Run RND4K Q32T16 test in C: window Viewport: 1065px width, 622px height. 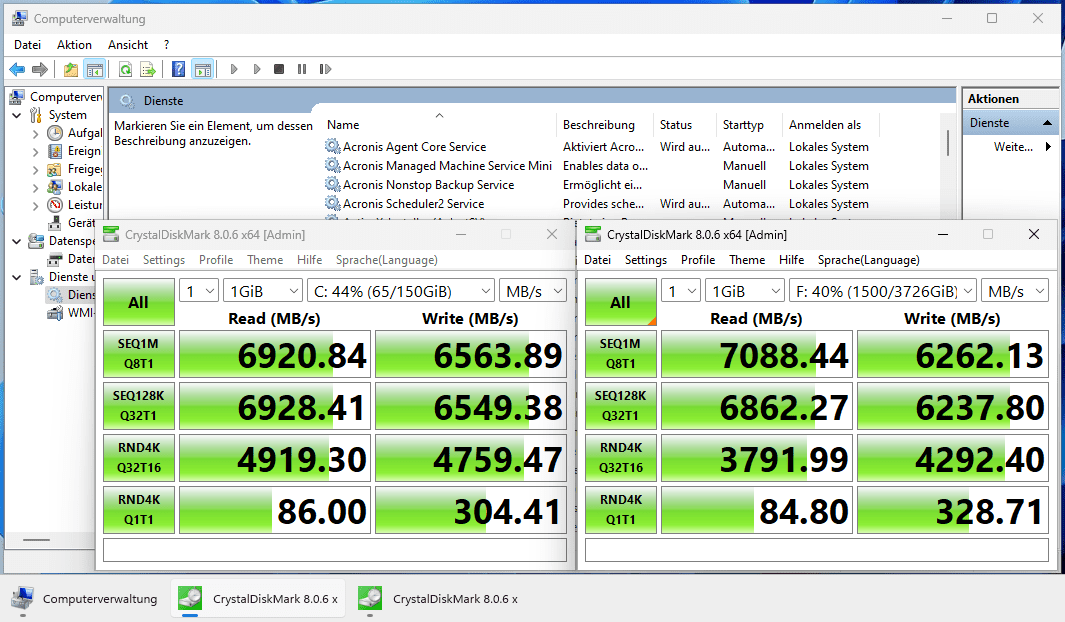click(139, 458)
